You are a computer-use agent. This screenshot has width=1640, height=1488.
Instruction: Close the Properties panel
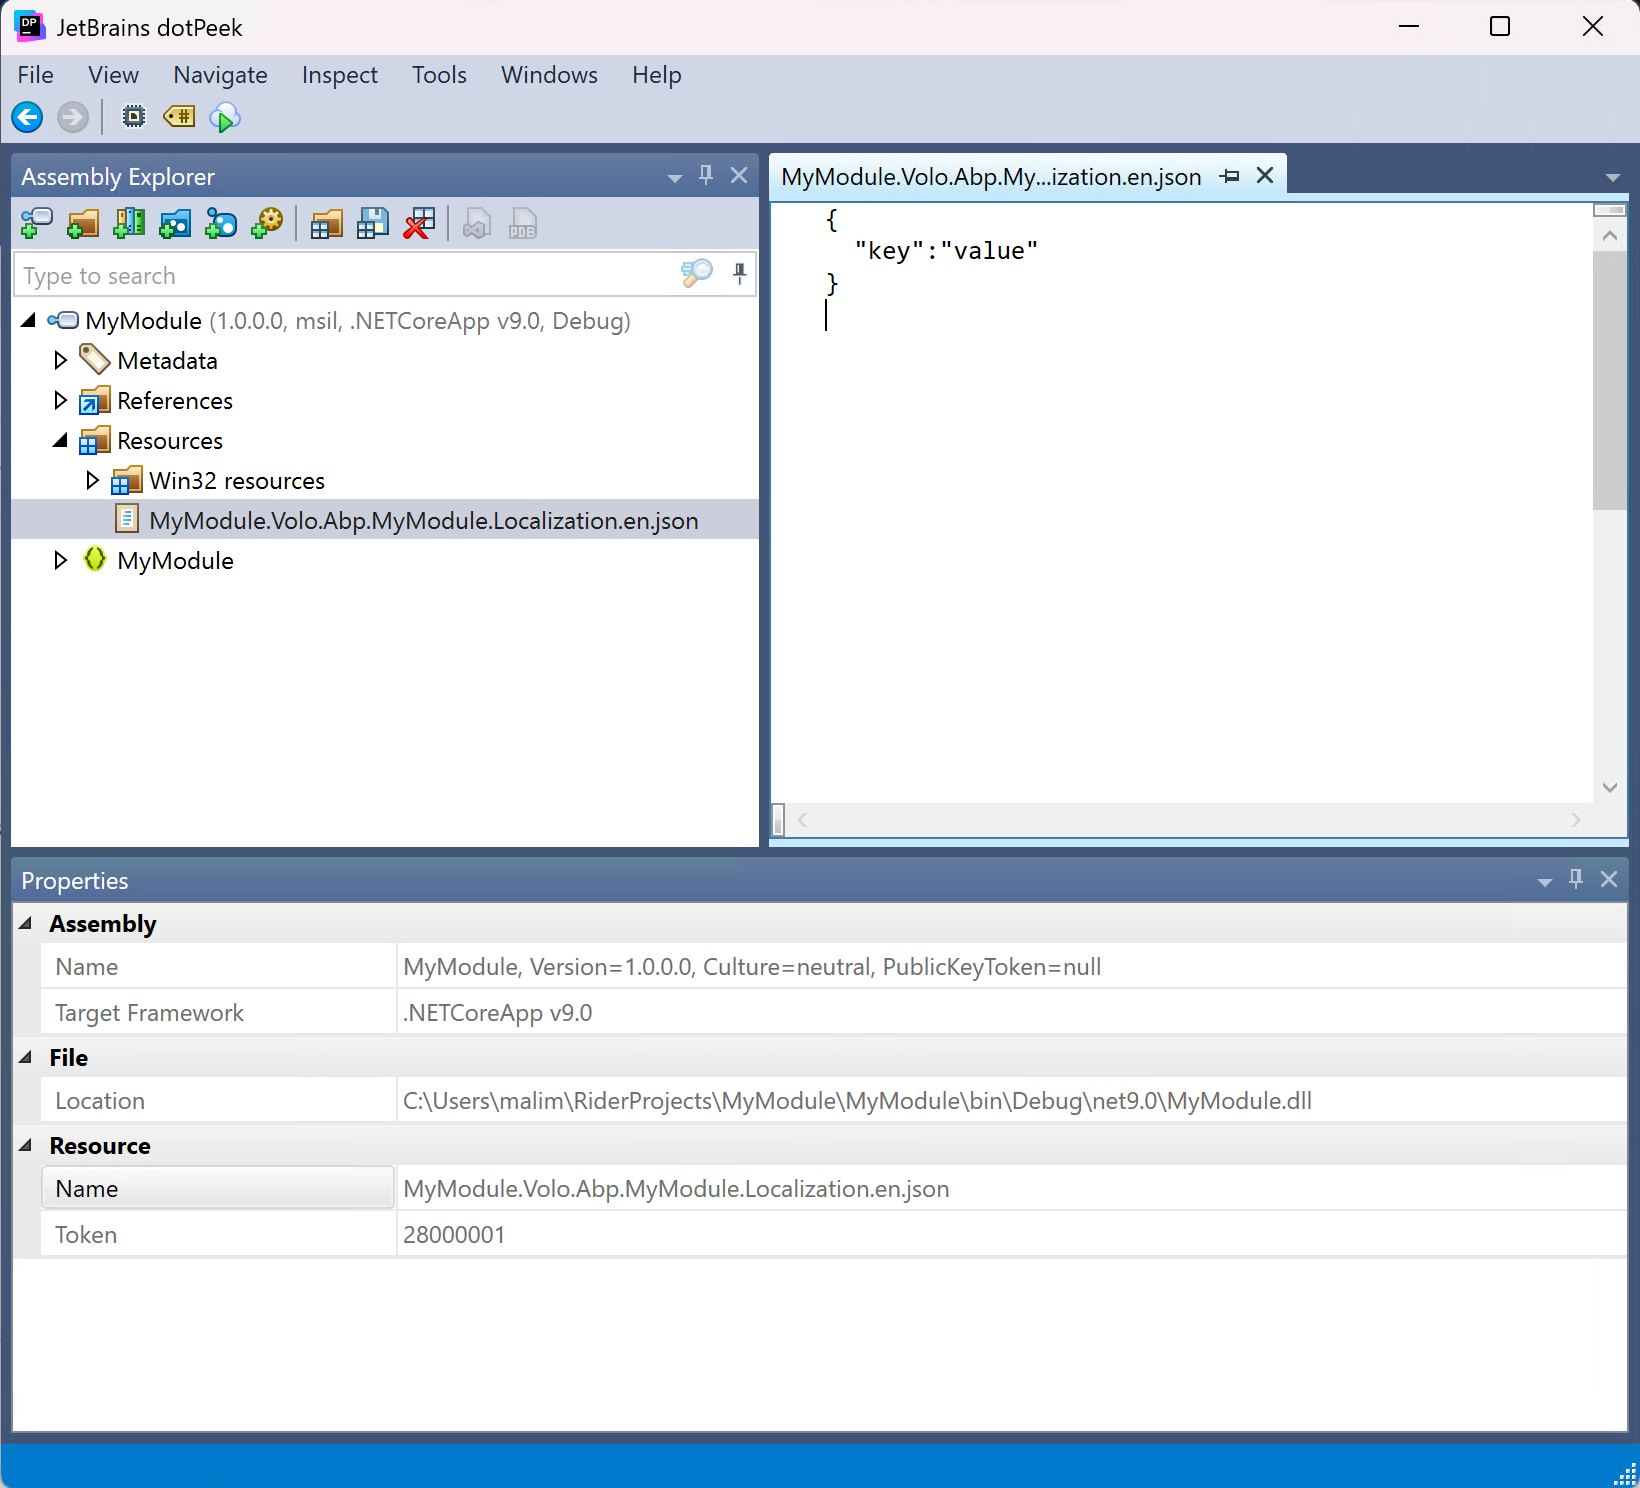click(x=1609, y=879)
